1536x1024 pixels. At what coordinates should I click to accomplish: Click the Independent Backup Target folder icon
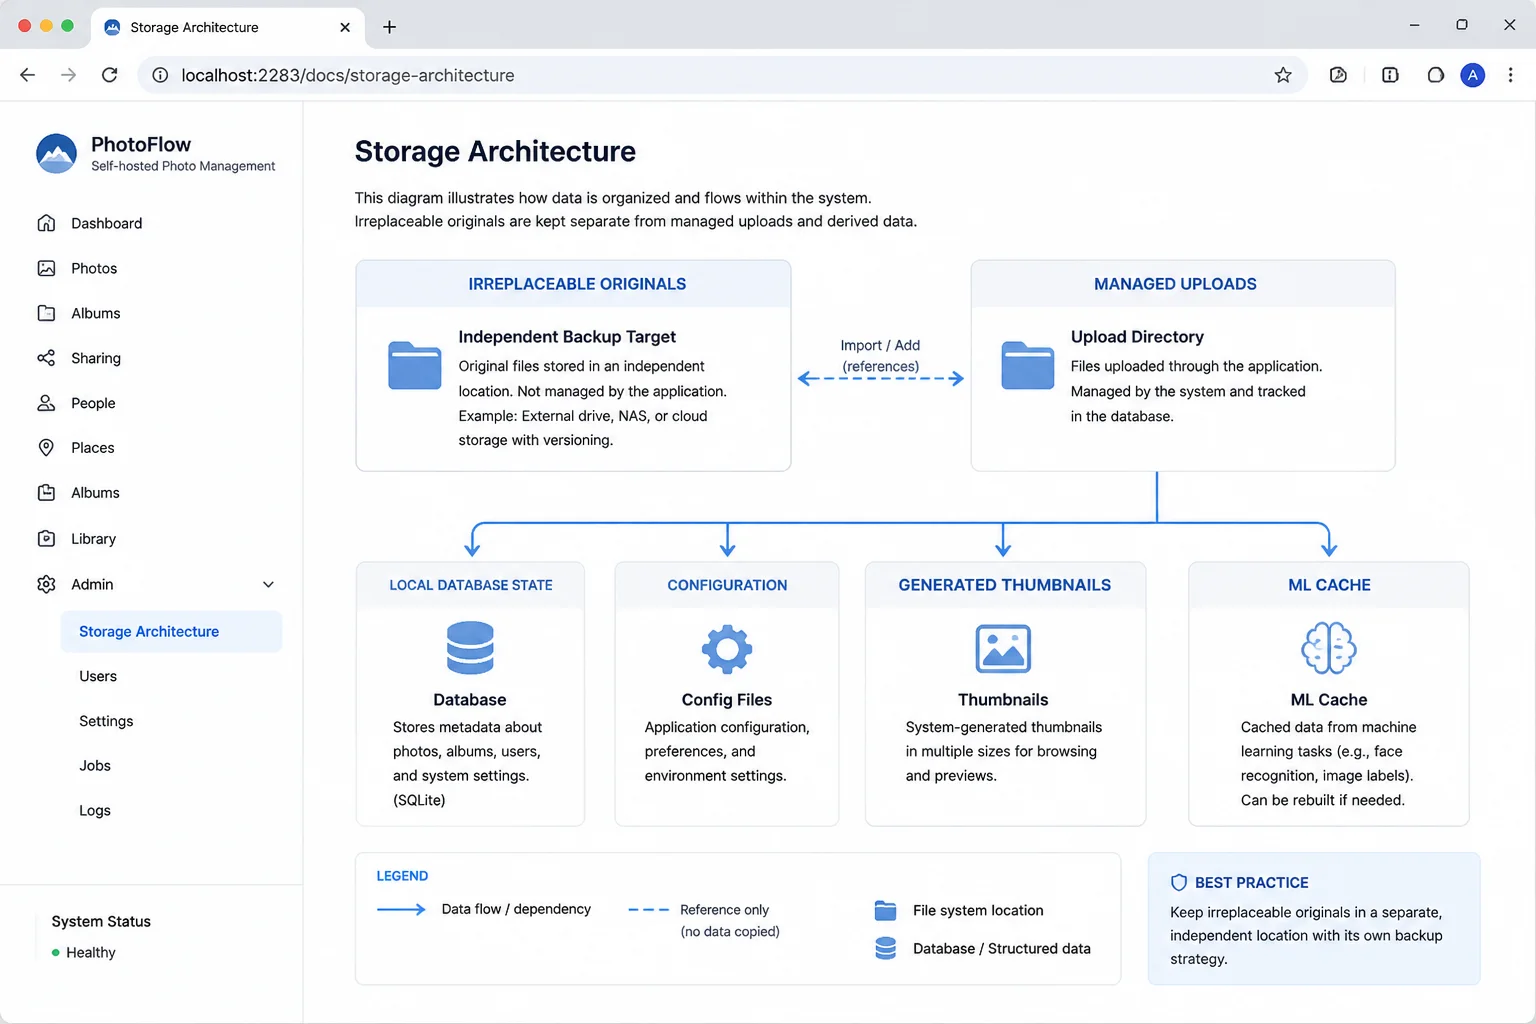tap(414, 365)
